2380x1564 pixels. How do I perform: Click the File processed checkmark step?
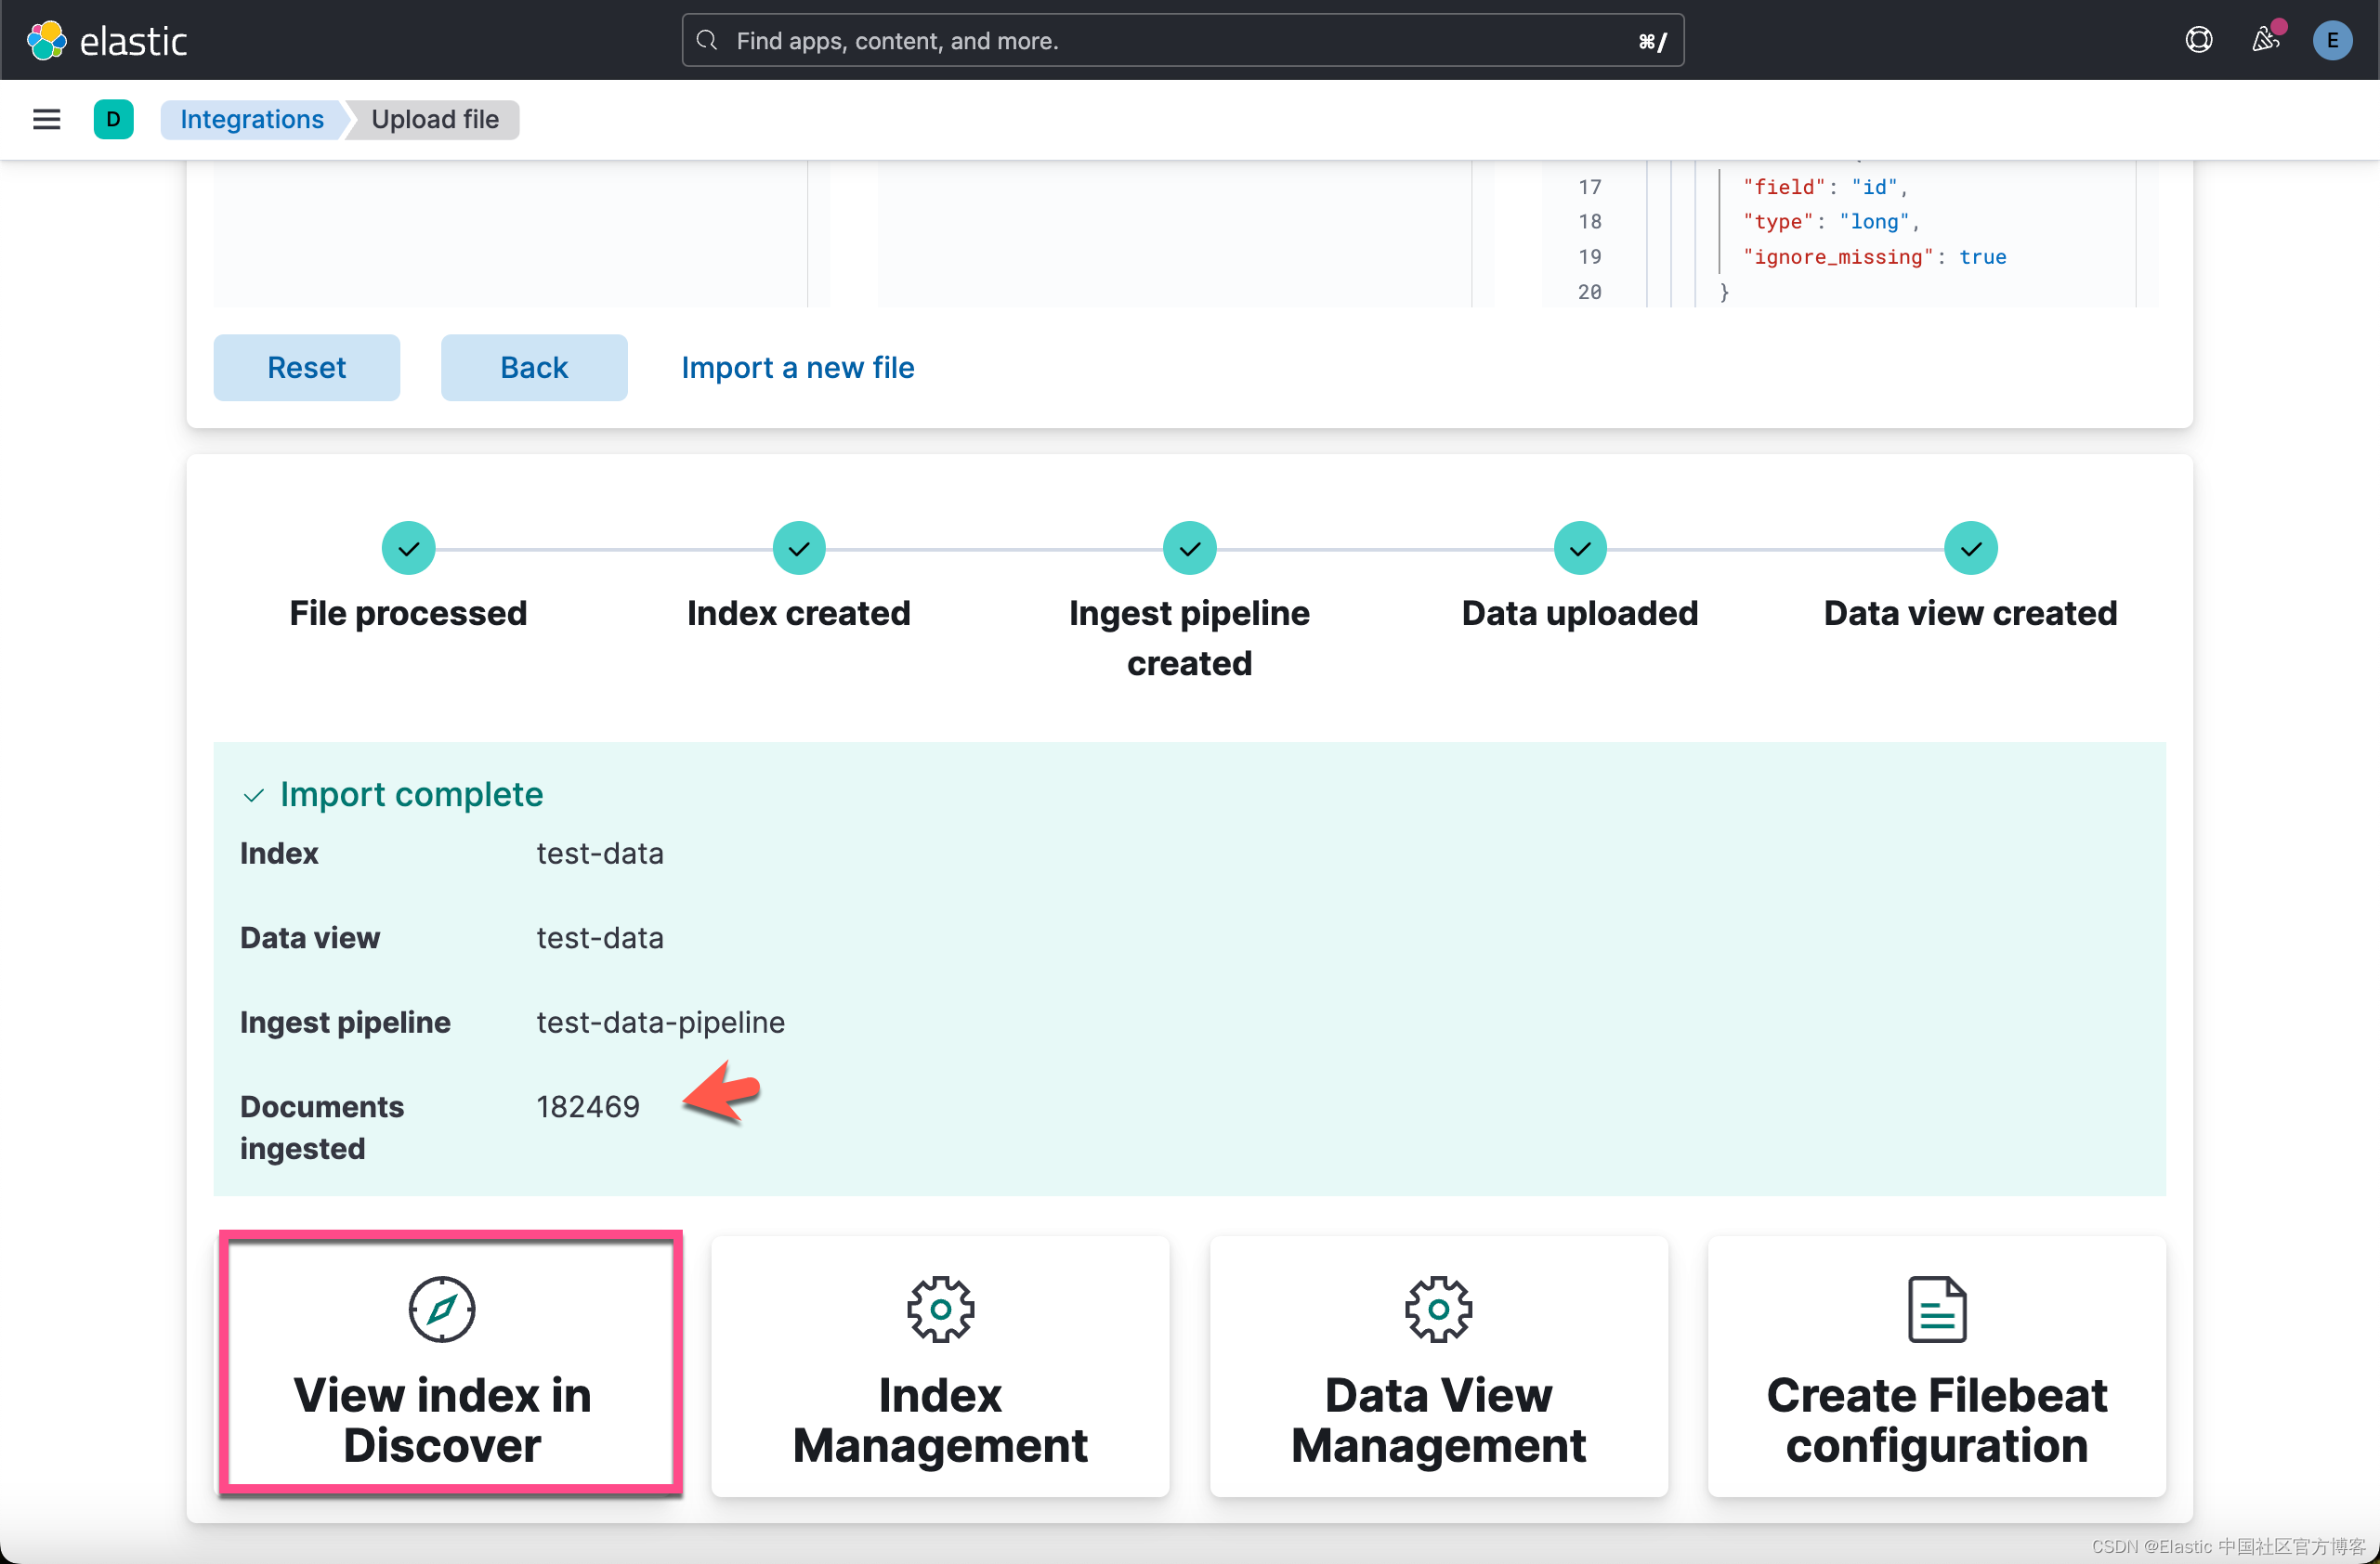click(x=407, y=547)
